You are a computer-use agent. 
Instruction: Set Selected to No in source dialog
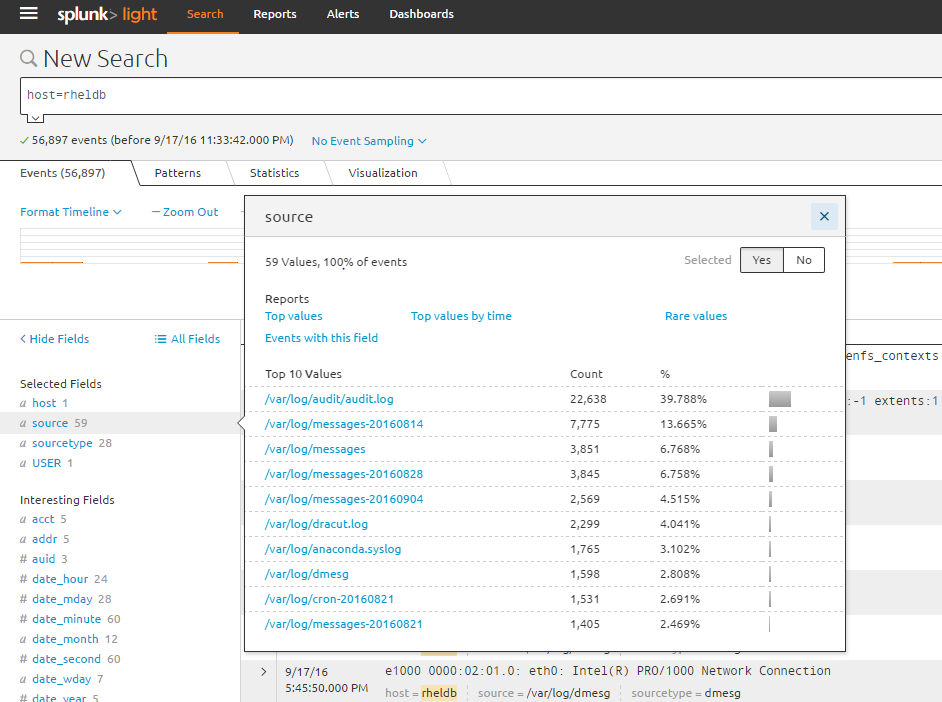803,260
